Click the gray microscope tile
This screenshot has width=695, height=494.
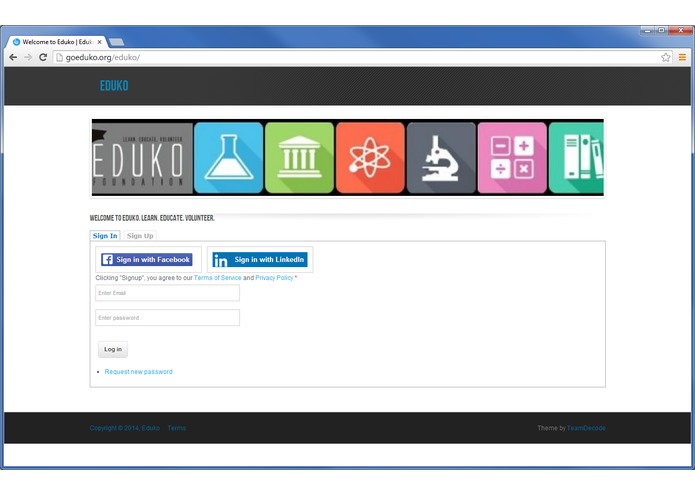pos(441,158)
